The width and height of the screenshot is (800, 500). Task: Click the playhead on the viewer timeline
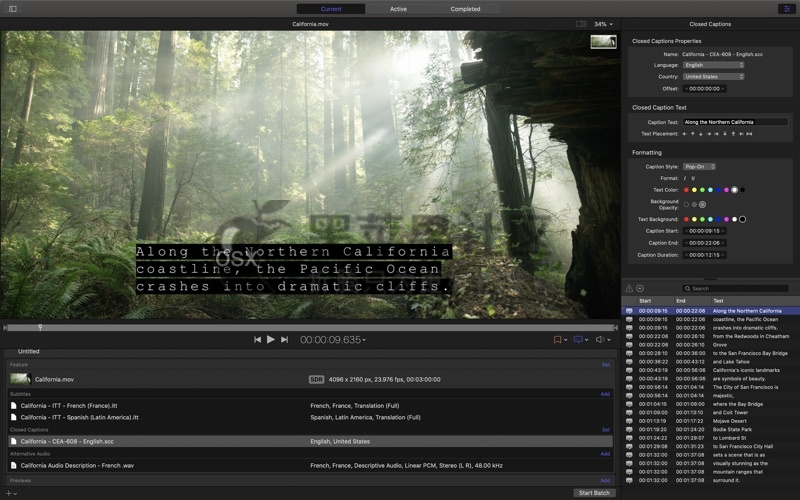click(40, 328)
